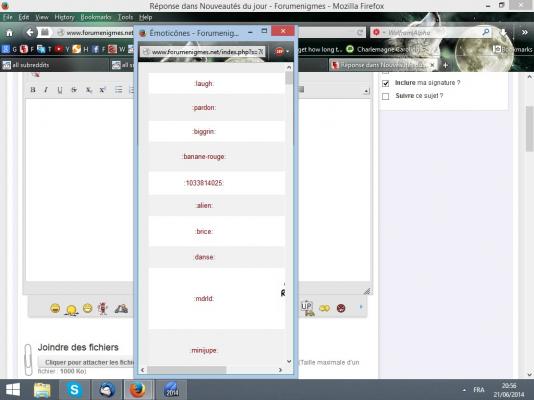Go back with browser back arrow
This screenshot has width=534, height=400.
pyautogui.click(x=30, y=32)
